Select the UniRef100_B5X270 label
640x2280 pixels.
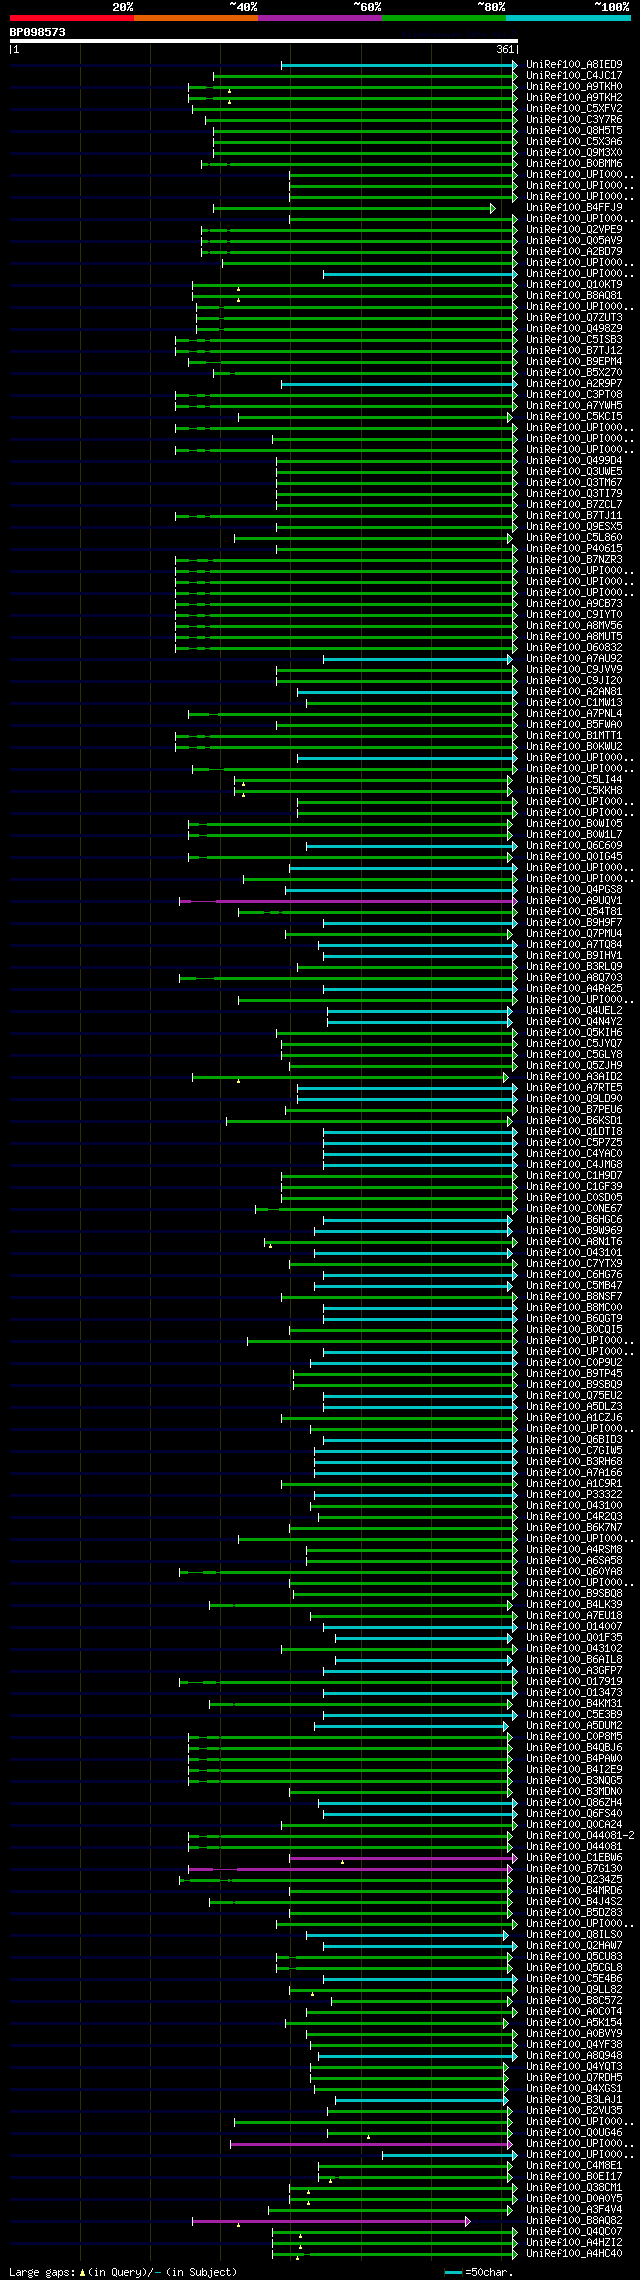click(x=574, y=373)
